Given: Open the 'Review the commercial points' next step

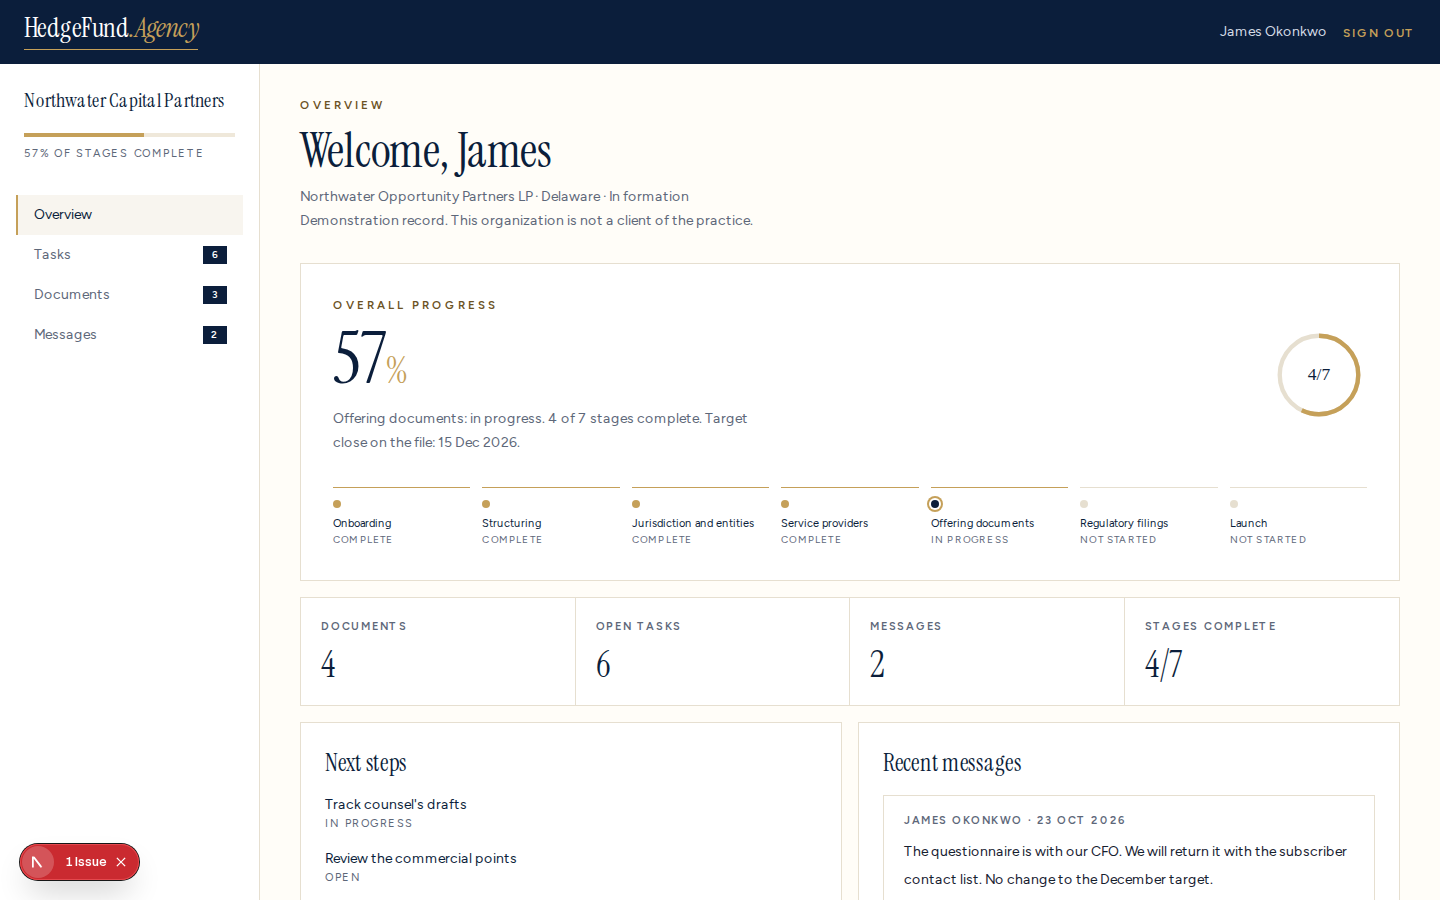Looking at the screenshot, I should coord(421,858).
